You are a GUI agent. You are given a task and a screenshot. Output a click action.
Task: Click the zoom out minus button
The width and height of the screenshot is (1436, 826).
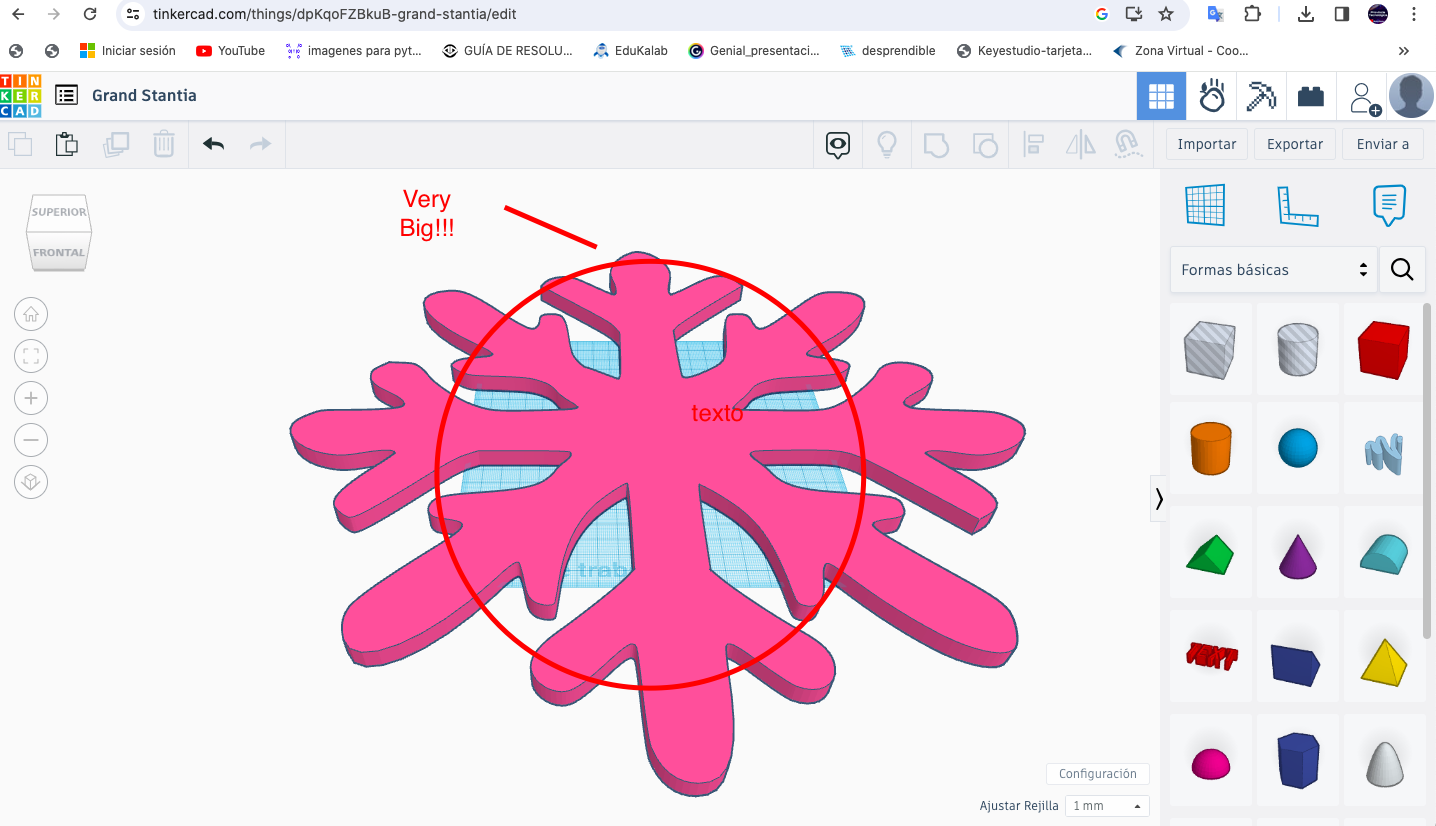coord(31,440)
